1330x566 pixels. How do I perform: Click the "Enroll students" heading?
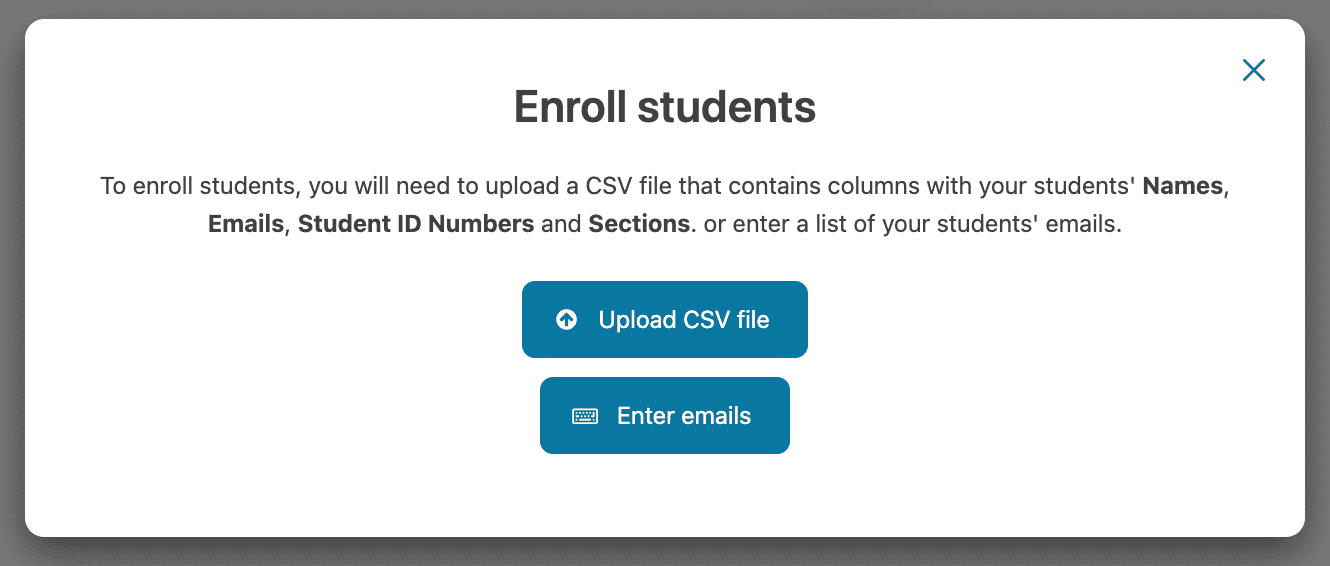[664, 107]
